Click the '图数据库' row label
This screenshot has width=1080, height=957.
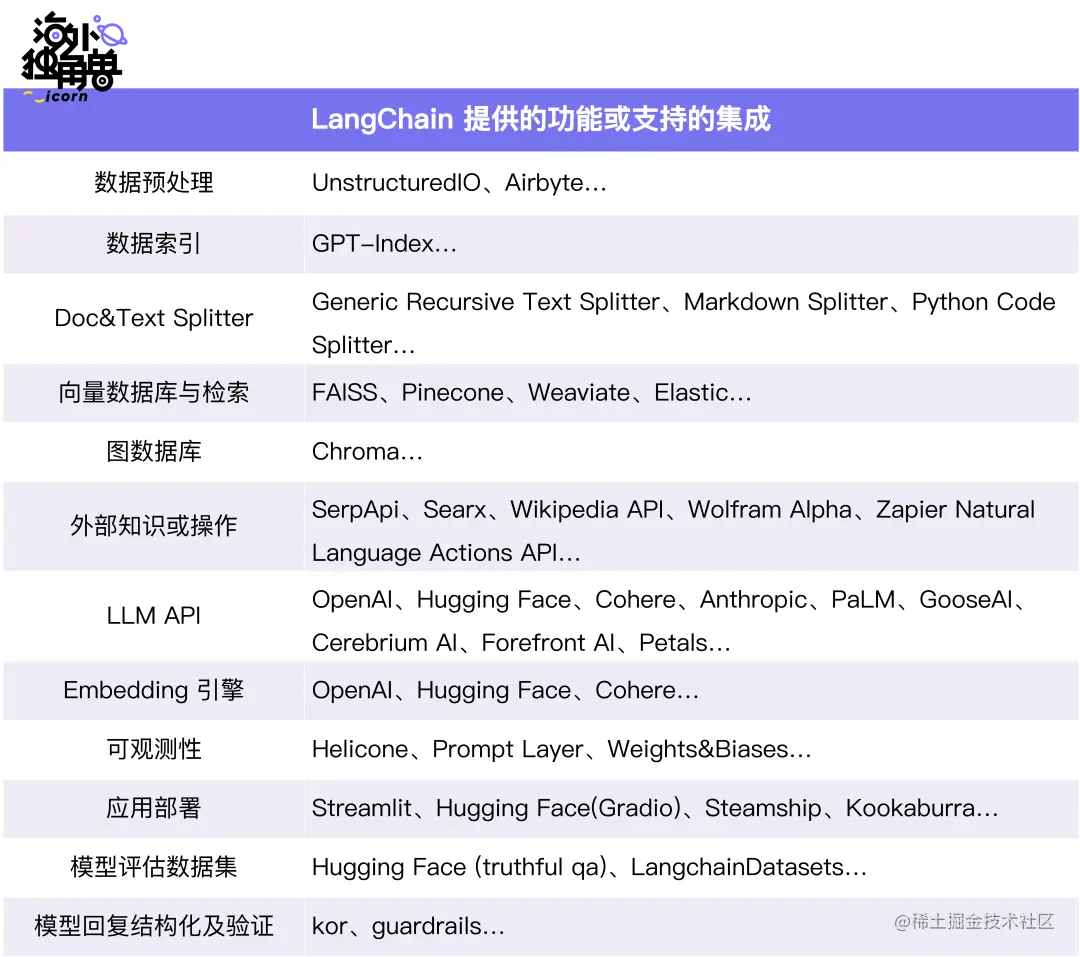point(154,451)
